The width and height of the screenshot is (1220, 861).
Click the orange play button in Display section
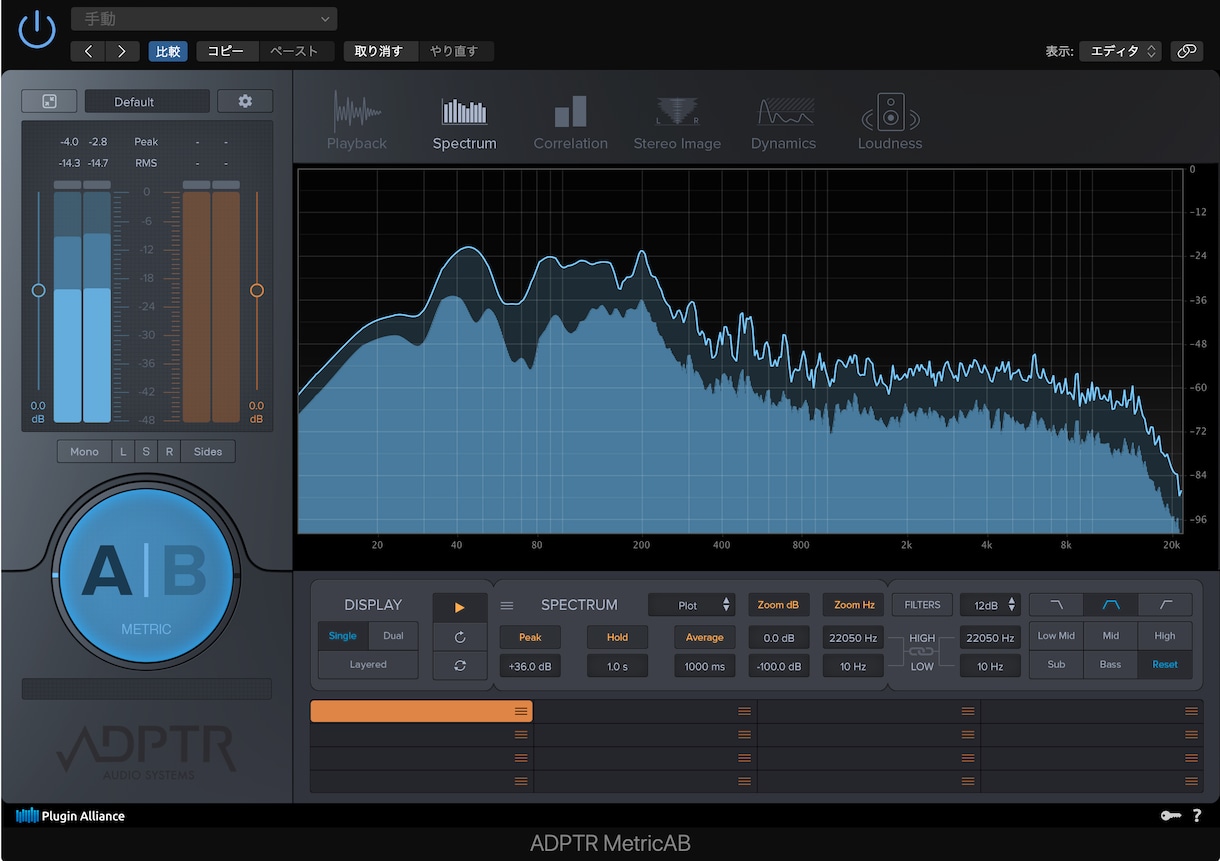point(460,607)
